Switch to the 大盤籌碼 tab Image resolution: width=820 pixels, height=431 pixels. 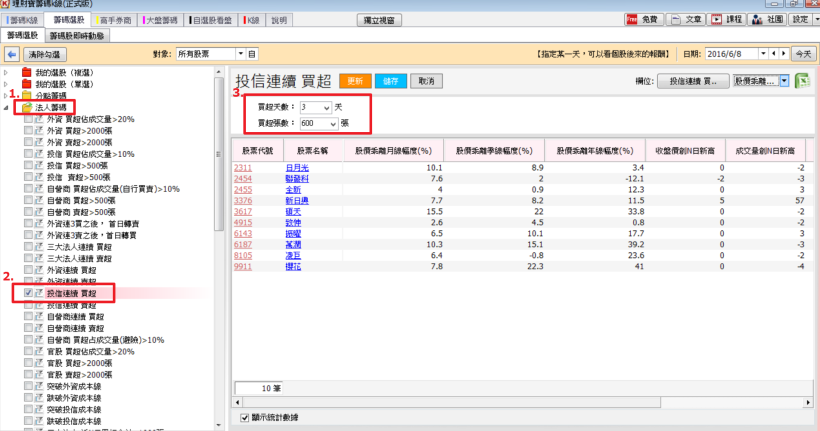tap(161, 20)
